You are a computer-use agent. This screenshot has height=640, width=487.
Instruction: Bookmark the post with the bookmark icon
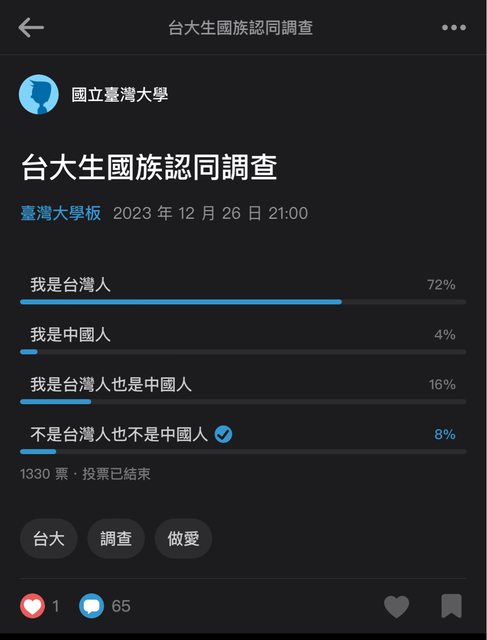pyautogui.click(x=451, y=606)
